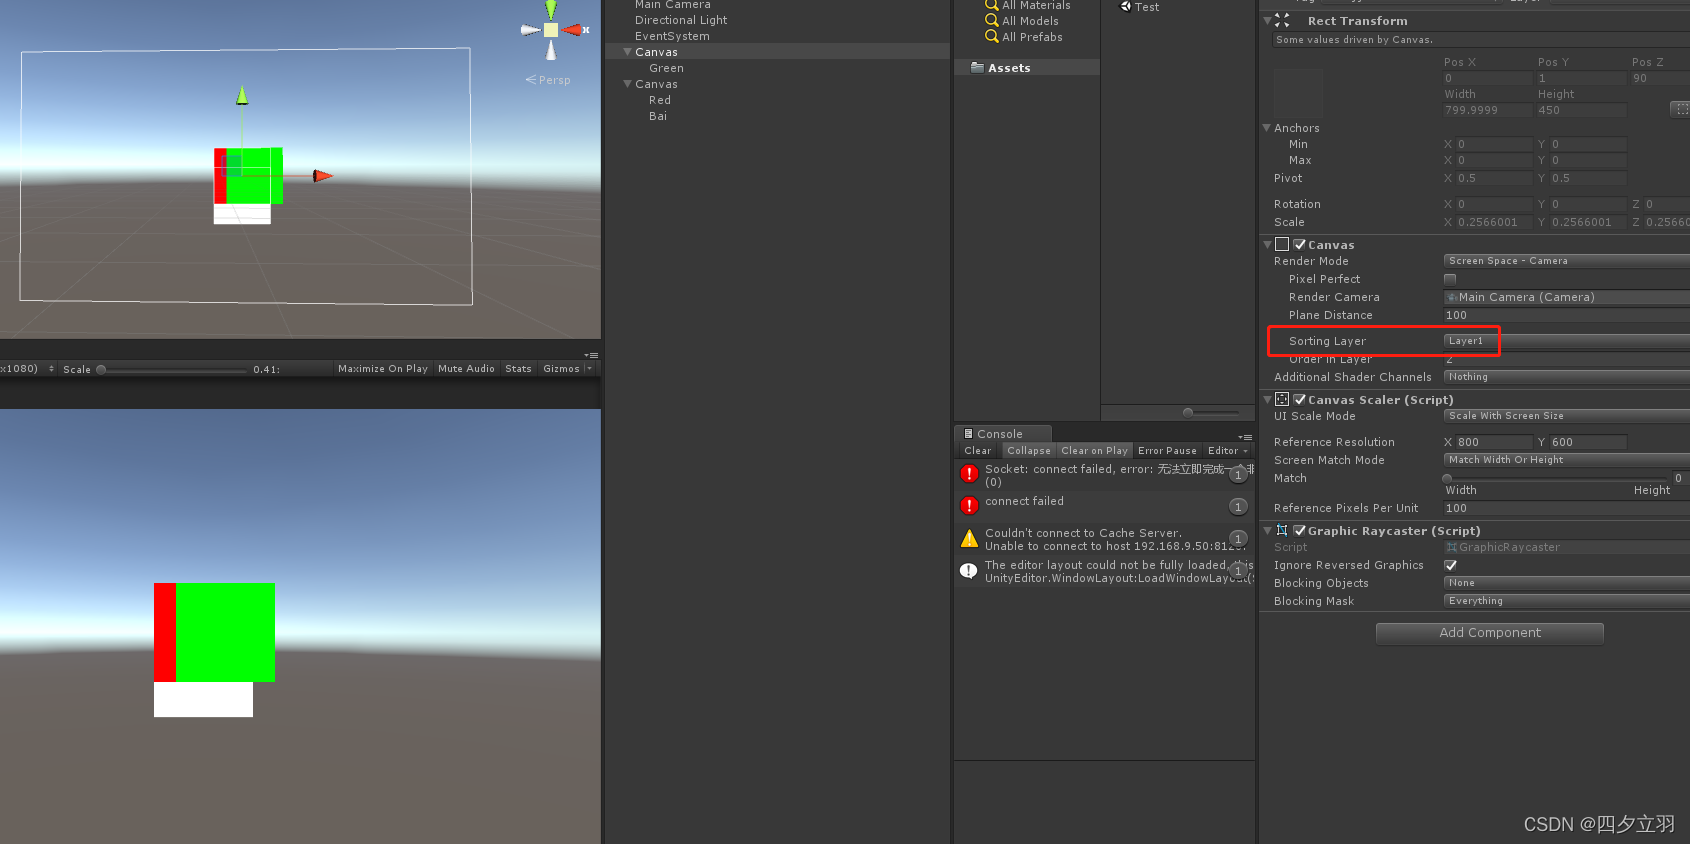Select the All Prefabs search filter
This screenshot has width=1690, height=844.
(x=1024, y=37)
